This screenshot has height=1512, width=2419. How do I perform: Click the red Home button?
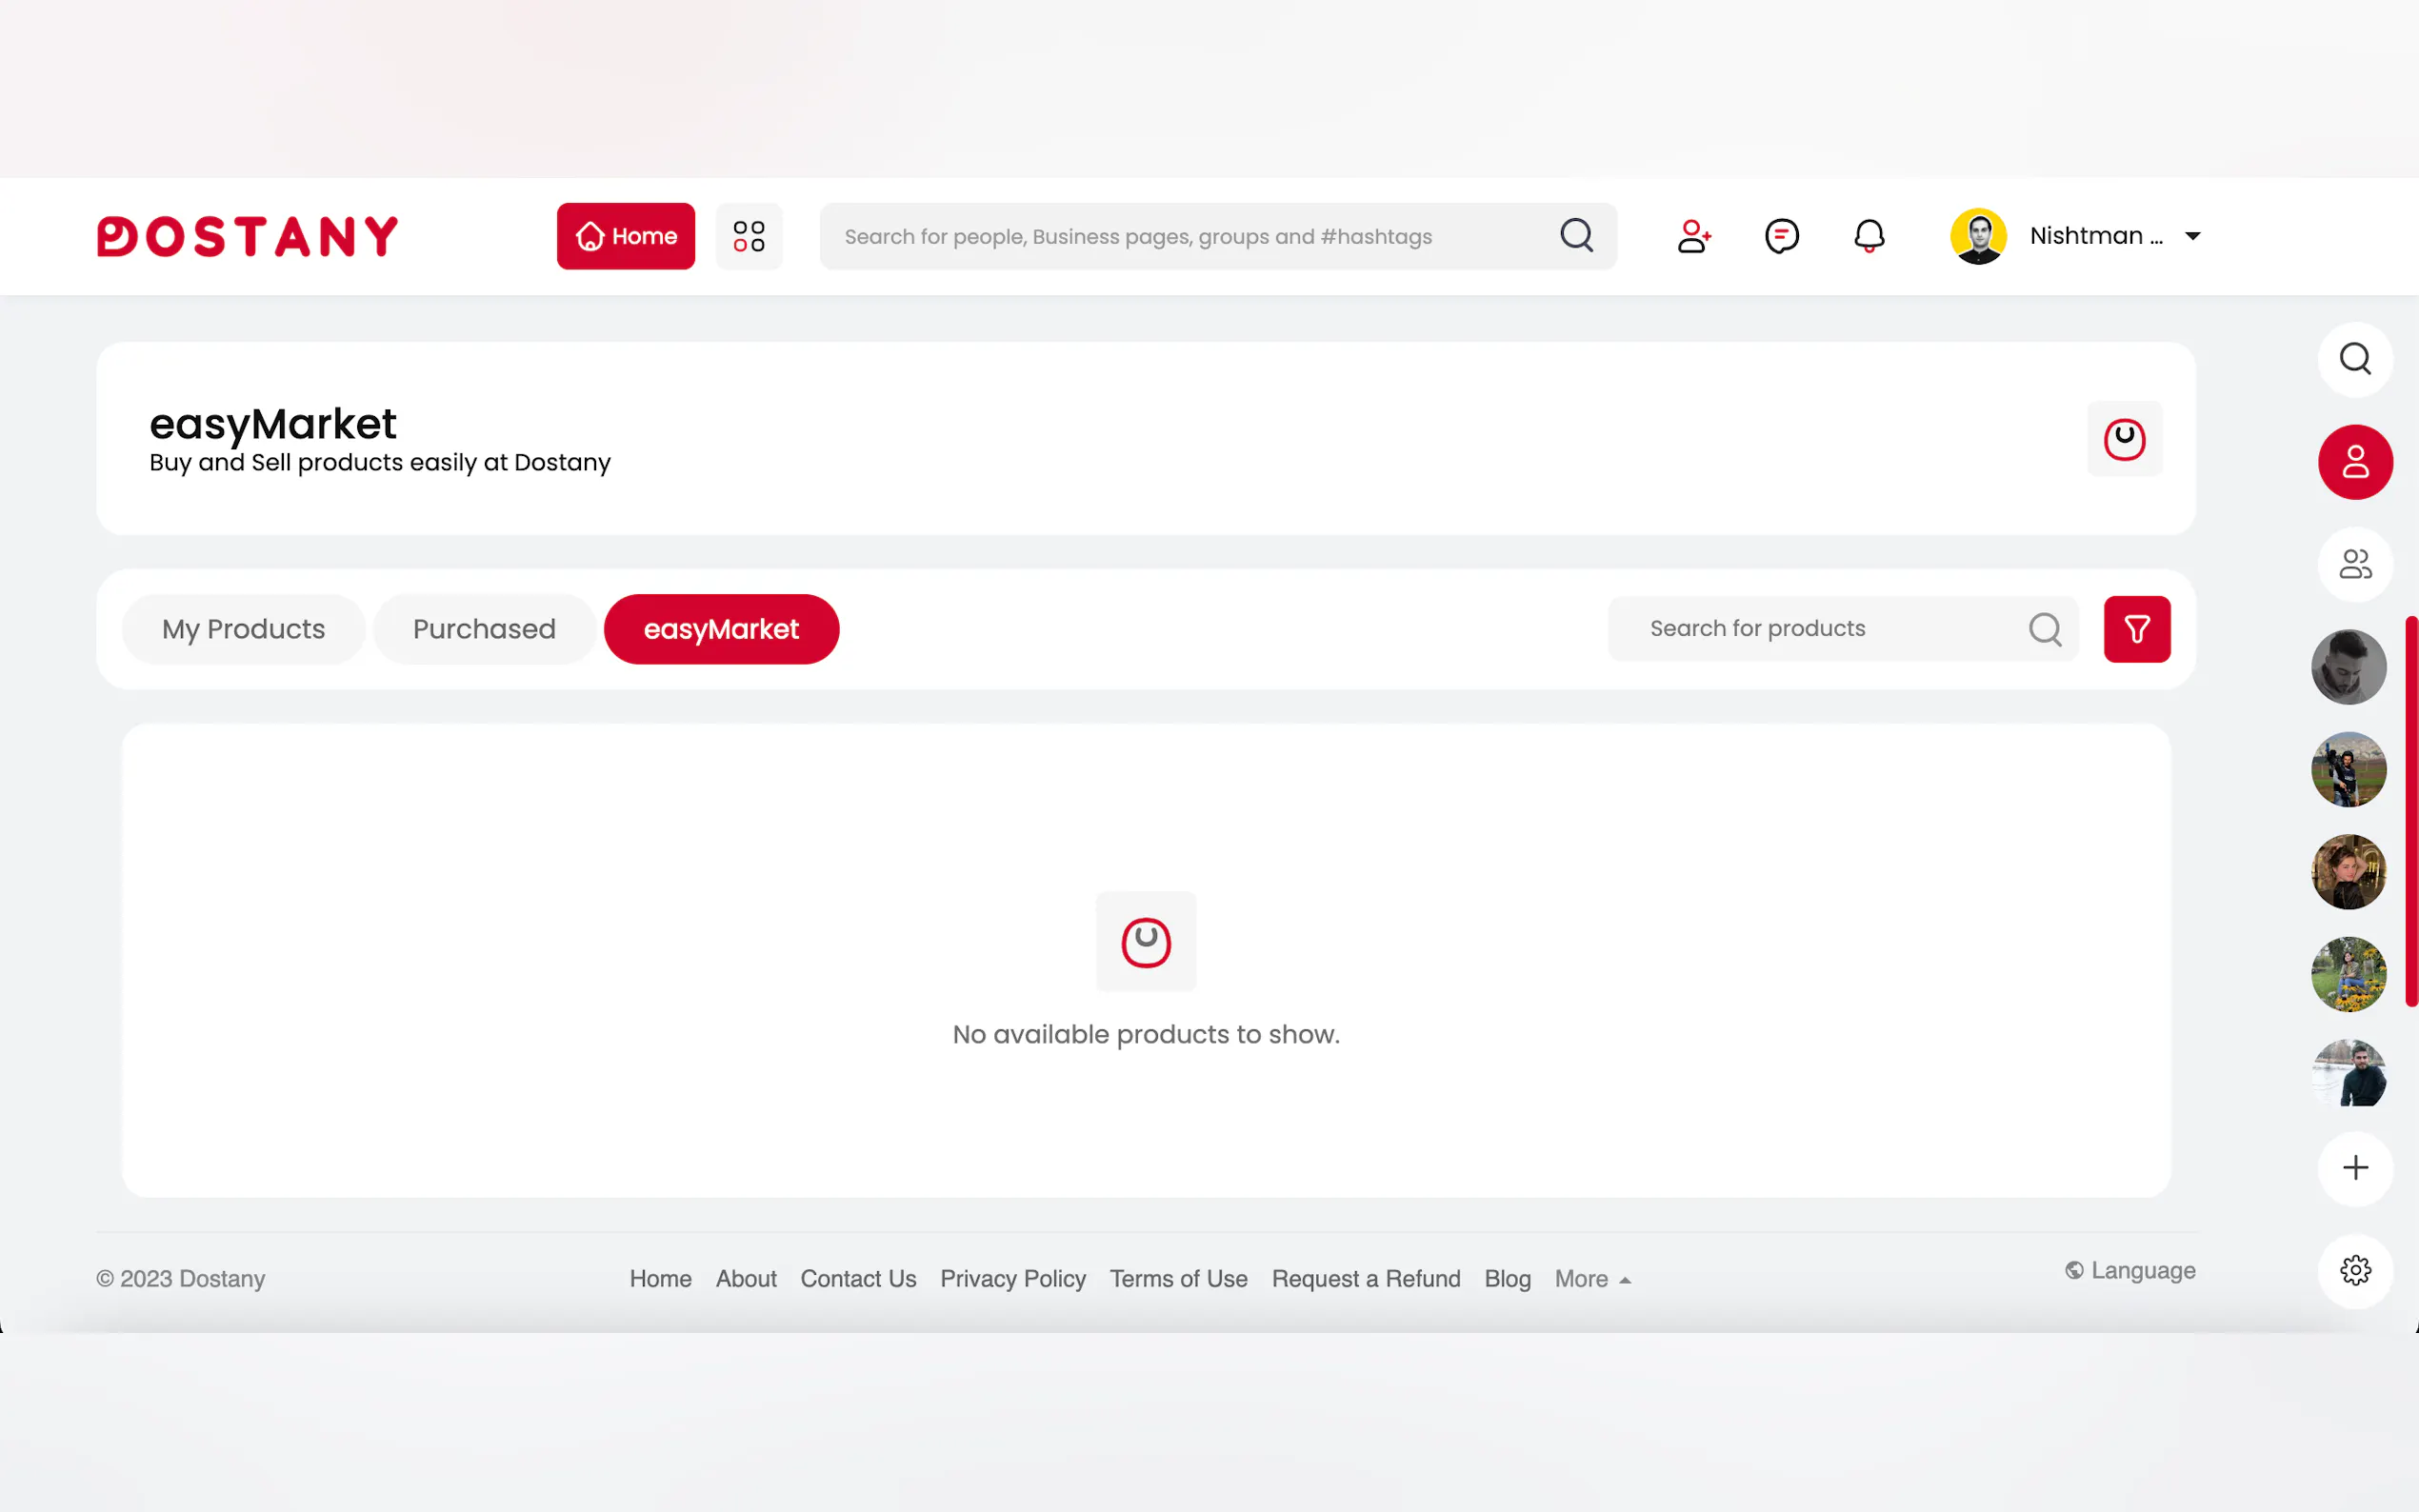tap(625, 236)
